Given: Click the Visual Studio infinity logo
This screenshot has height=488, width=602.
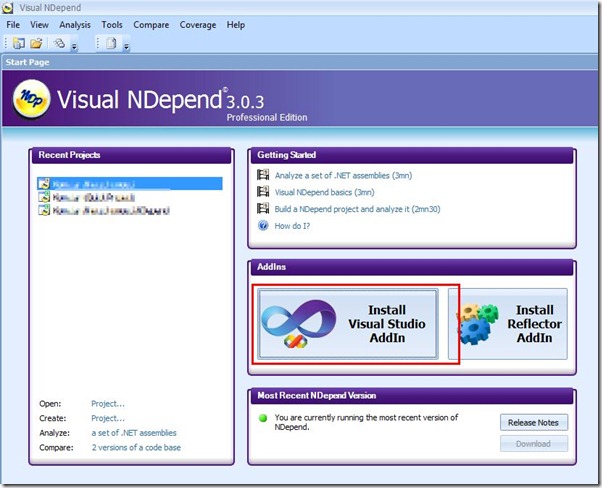Looking at the screenshot, I should pos(299,325).
